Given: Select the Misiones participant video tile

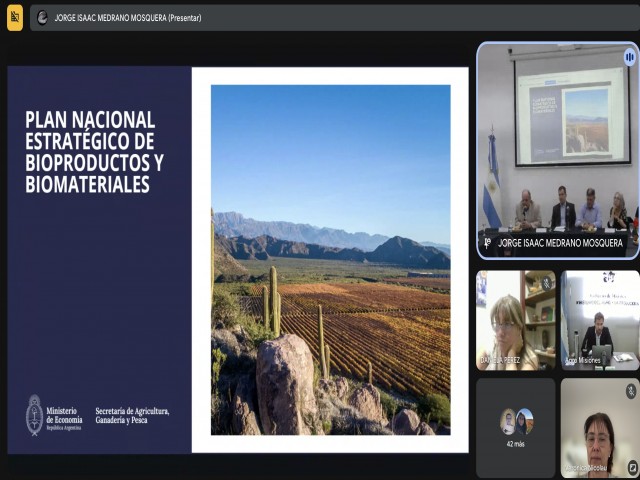Looking at the screenshot, I should point(599,320).
